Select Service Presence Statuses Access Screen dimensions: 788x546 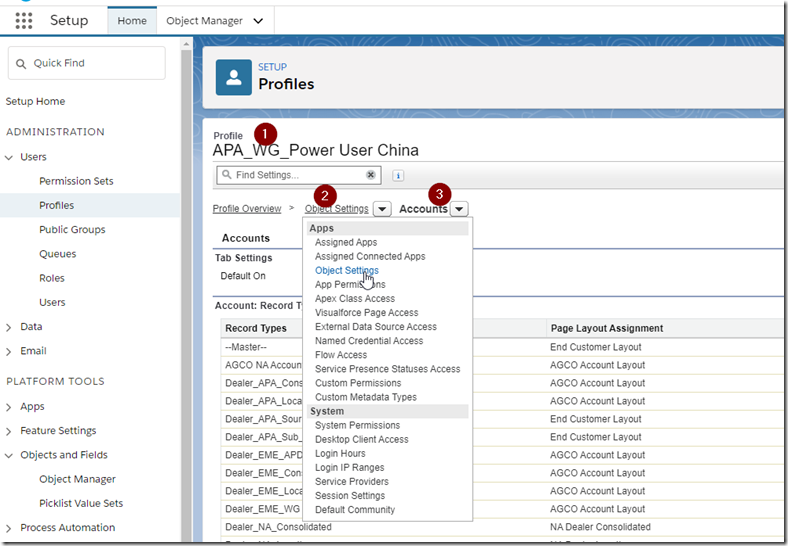(x=387, y=369)
